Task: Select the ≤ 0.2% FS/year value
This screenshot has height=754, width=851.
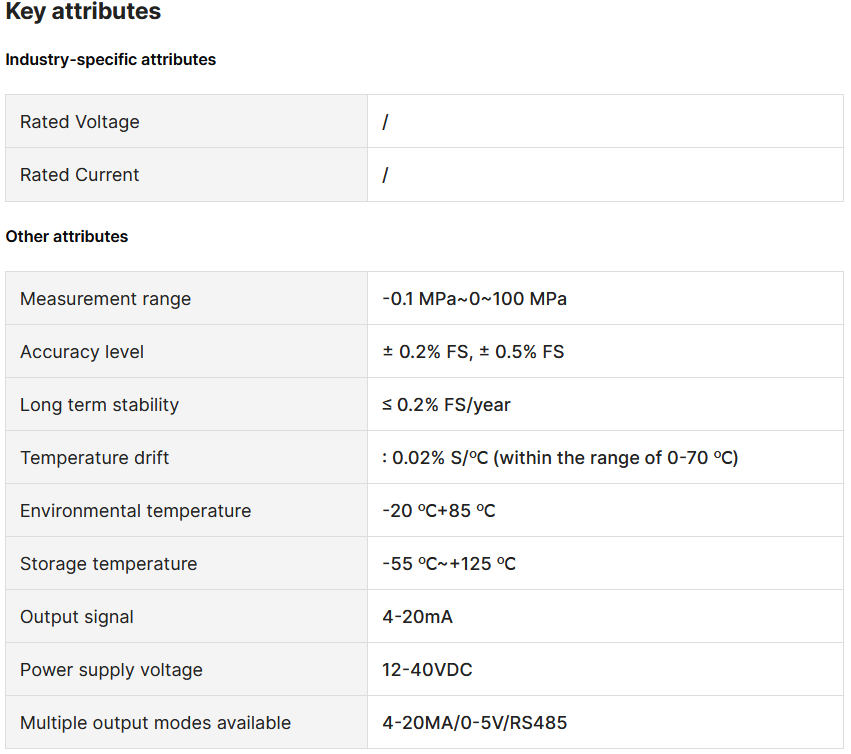Action: pos(446,405)
